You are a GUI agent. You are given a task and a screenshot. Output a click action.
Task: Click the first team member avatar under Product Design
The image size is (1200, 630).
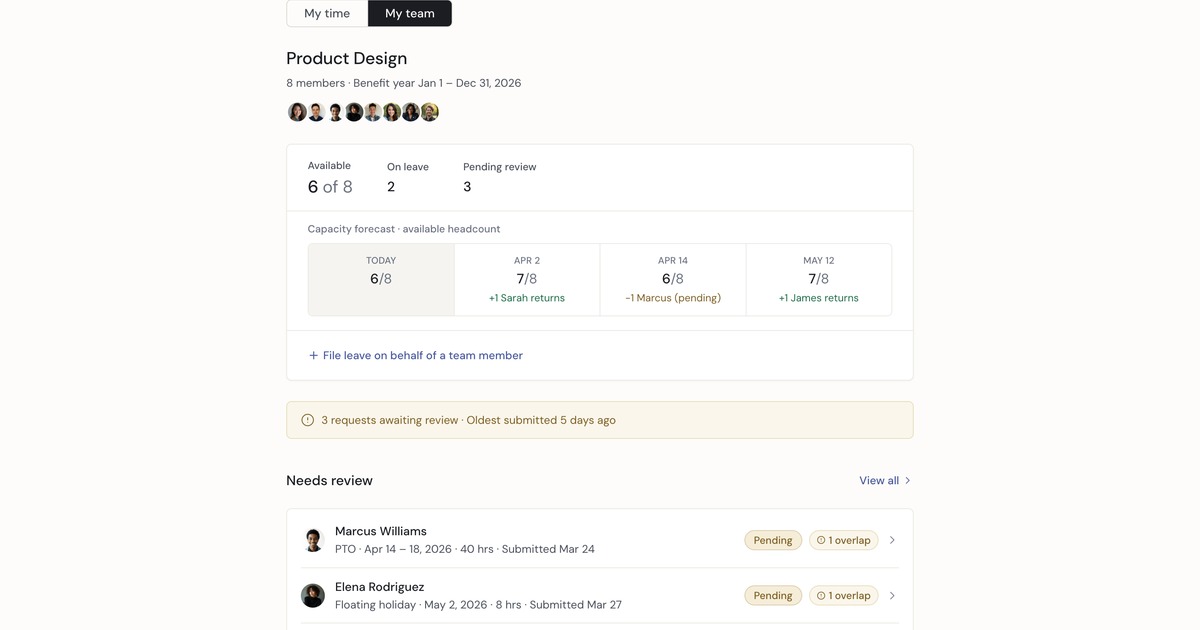(297, 112)
